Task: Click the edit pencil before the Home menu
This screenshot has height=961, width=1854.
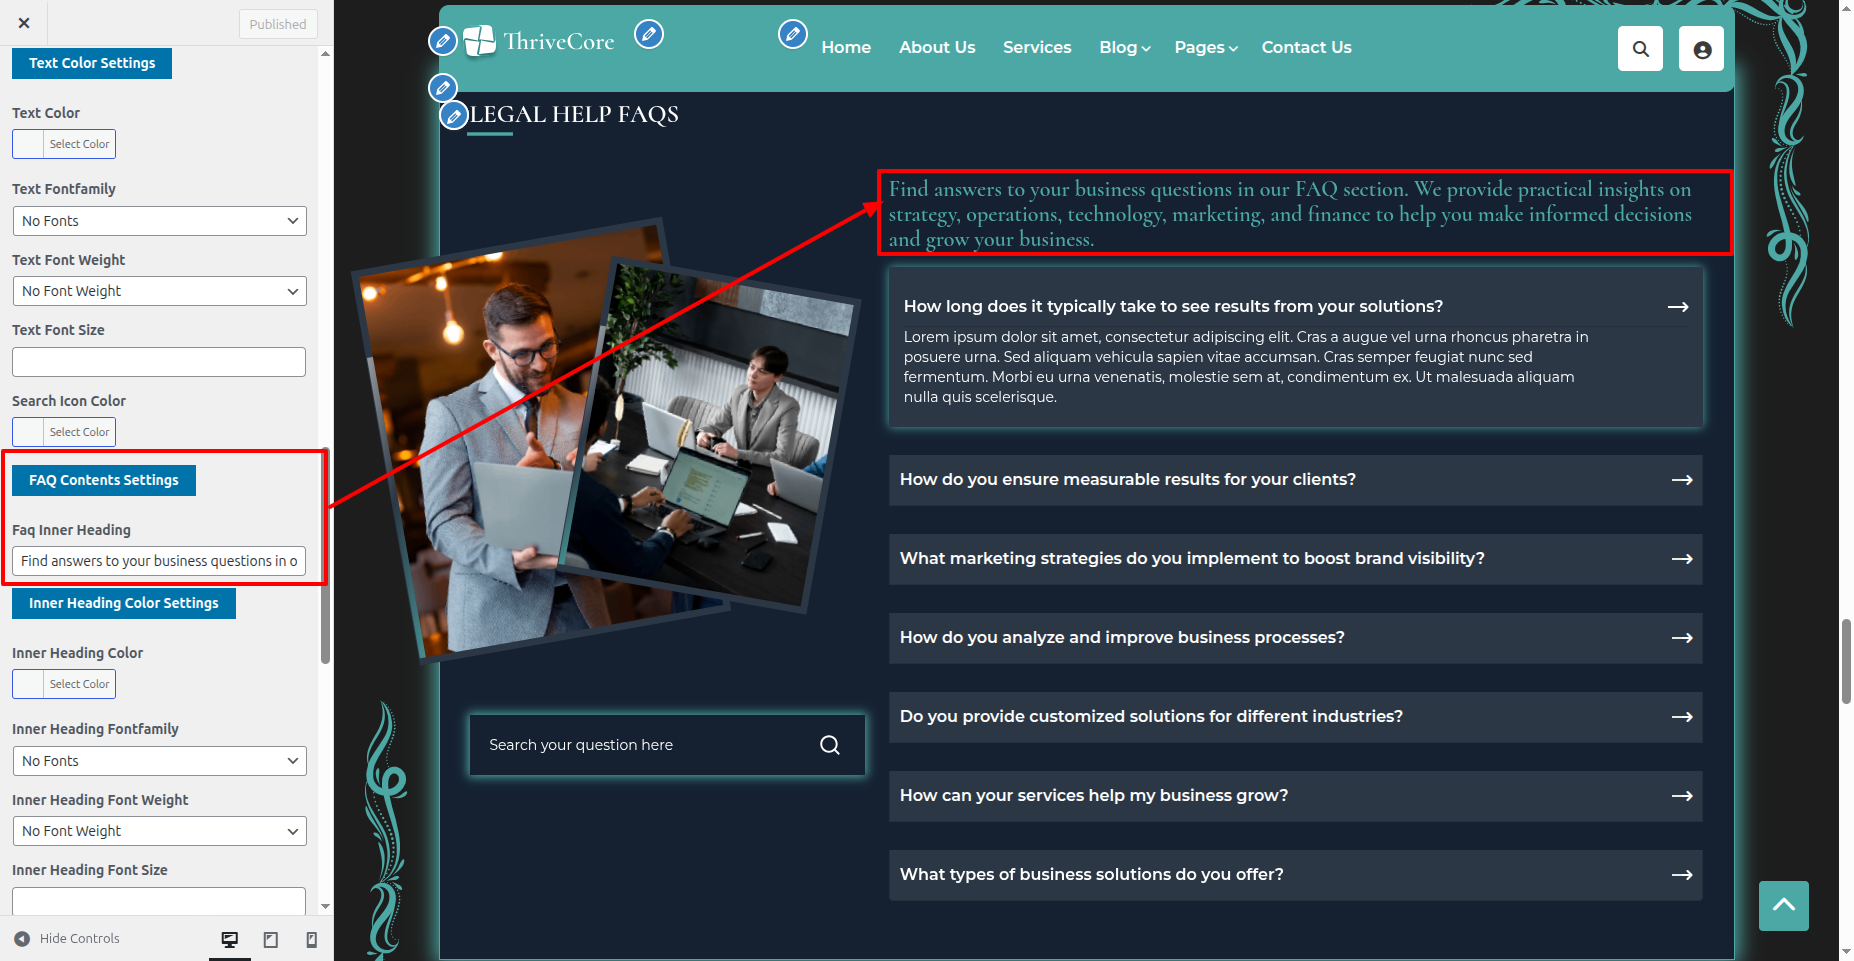Action: tap(792, 35)
